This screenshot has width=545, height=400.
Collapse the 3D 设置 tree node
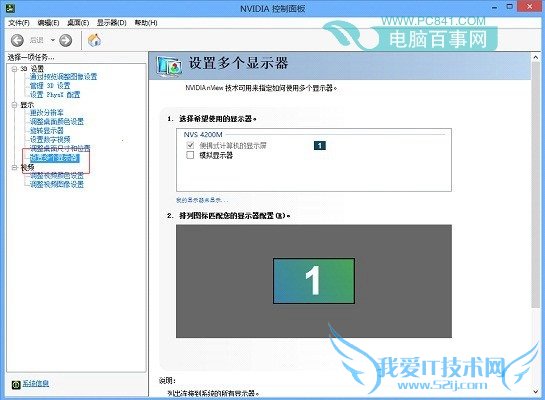click(x=14, y=69)
